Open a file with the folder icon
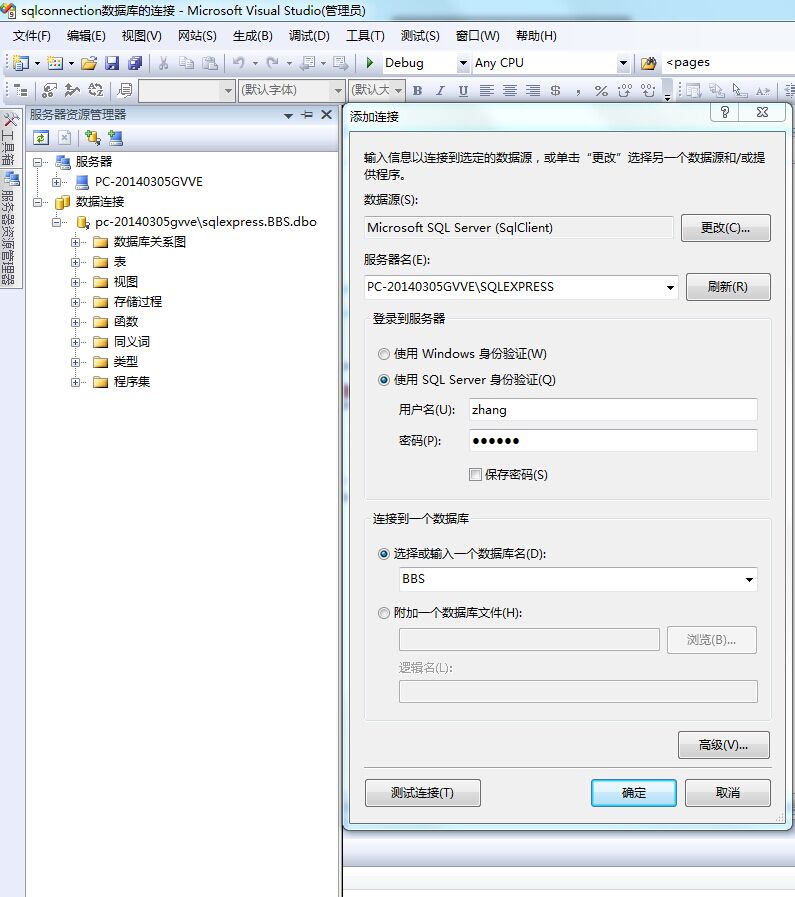The image size is (795, 897). [x=89, y=63]
